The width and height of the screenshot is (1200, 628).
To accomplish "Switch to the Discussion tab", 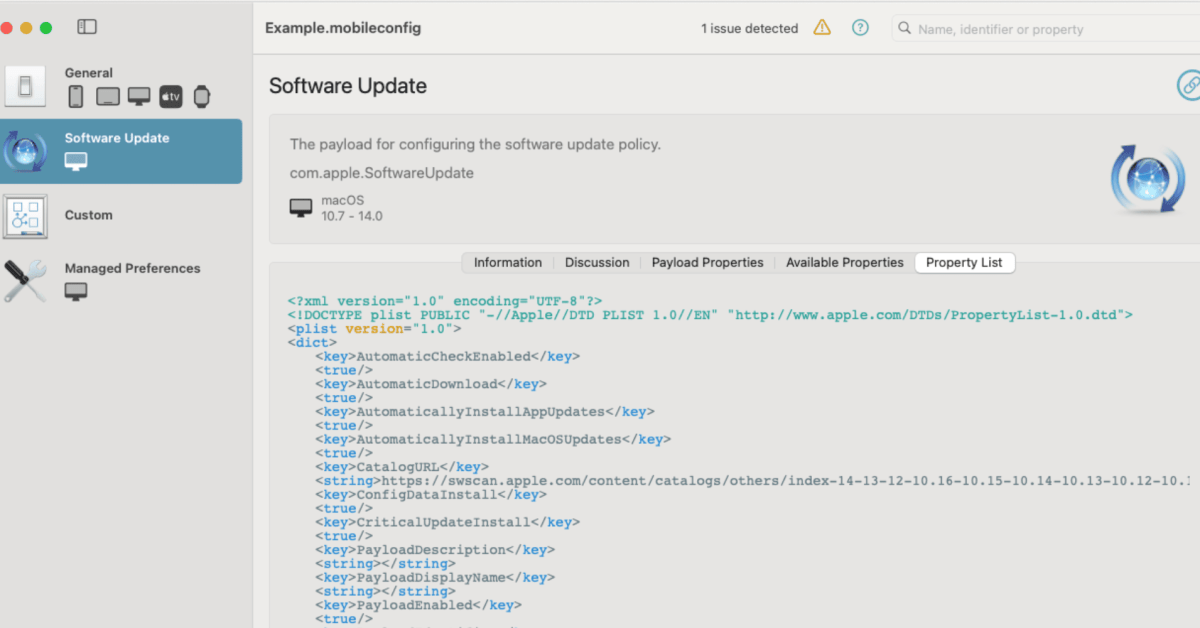I will point(597,263).
